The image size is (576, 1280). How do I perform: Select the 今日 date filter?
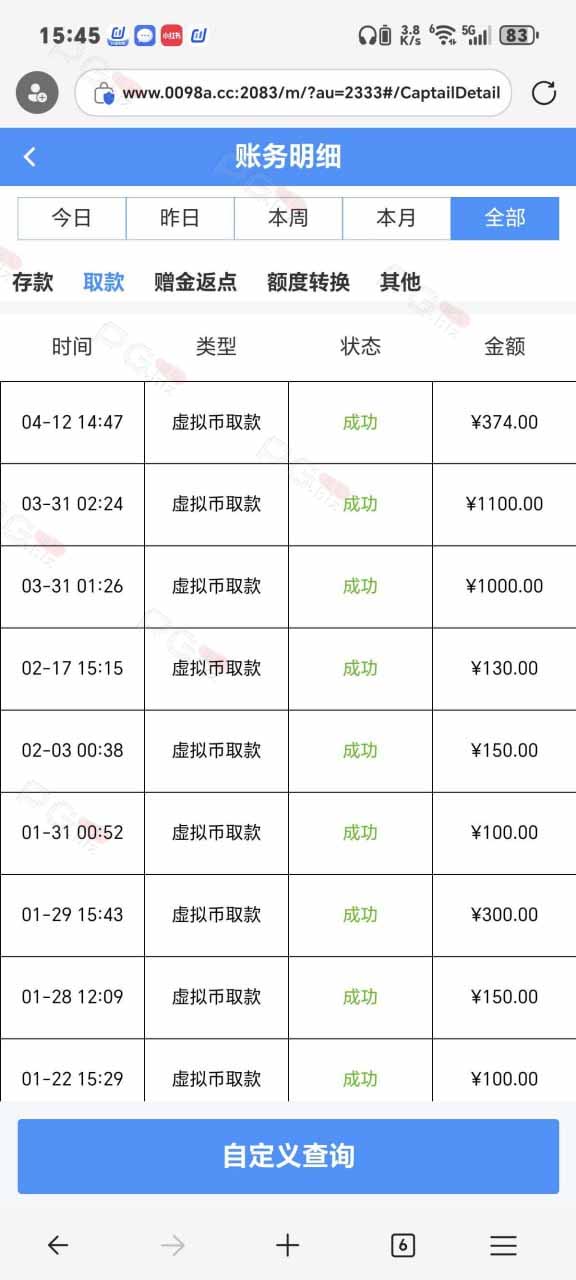(72, 218)
